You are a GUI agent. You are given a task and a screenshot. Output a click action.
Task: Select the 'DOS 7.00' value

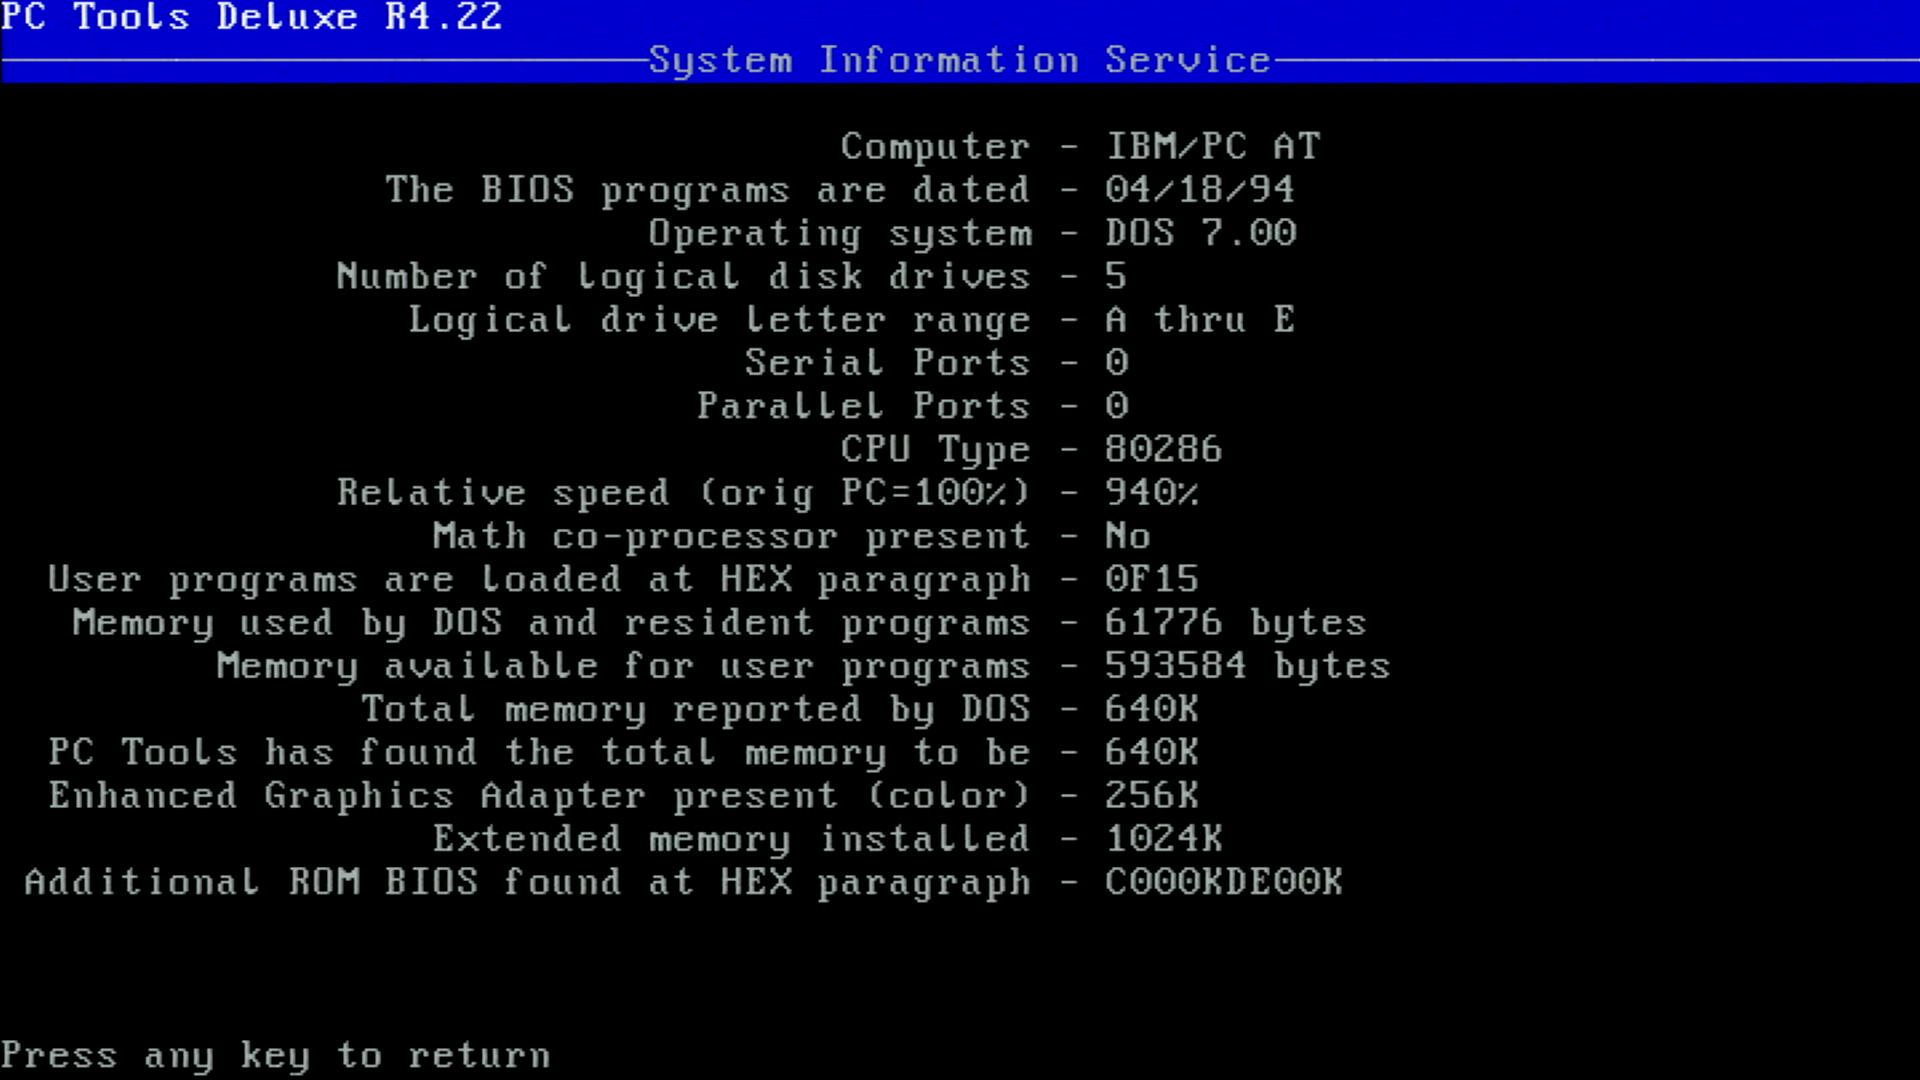click(1201, 233)
